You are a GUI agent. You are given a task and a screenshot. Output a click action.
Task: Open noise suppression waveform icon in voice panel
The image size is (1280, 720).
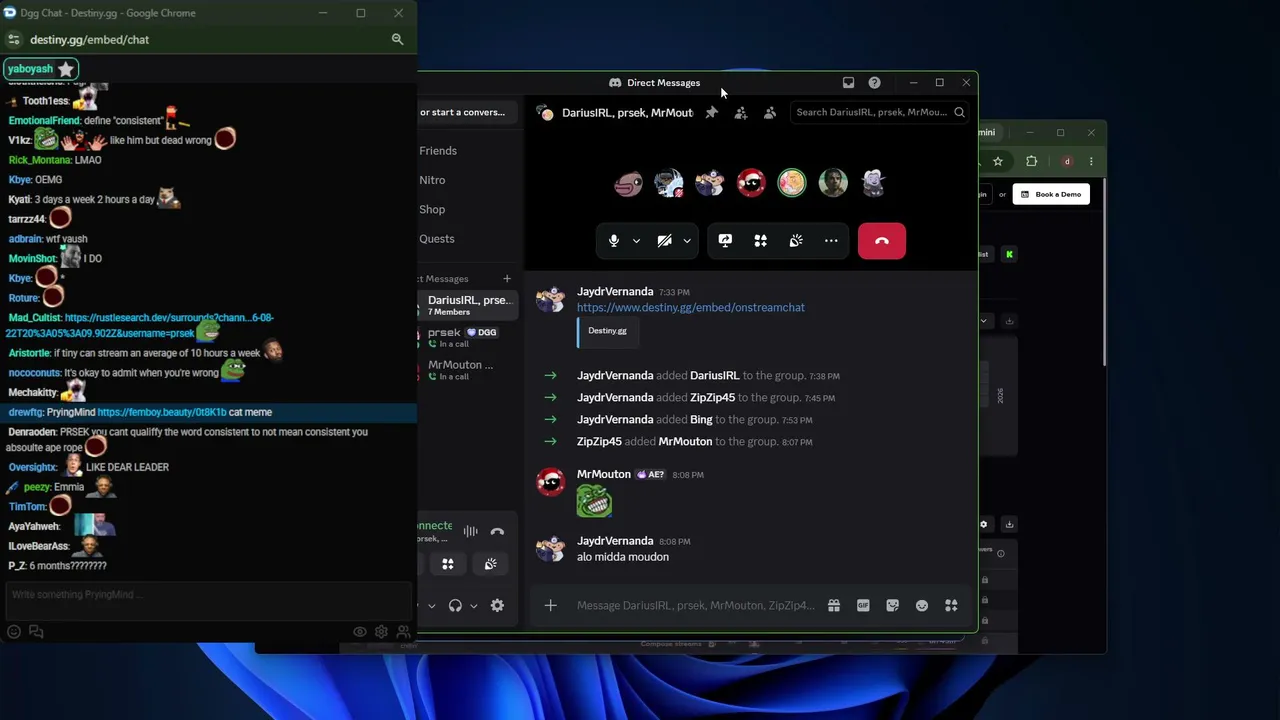[x=470, y=532]
